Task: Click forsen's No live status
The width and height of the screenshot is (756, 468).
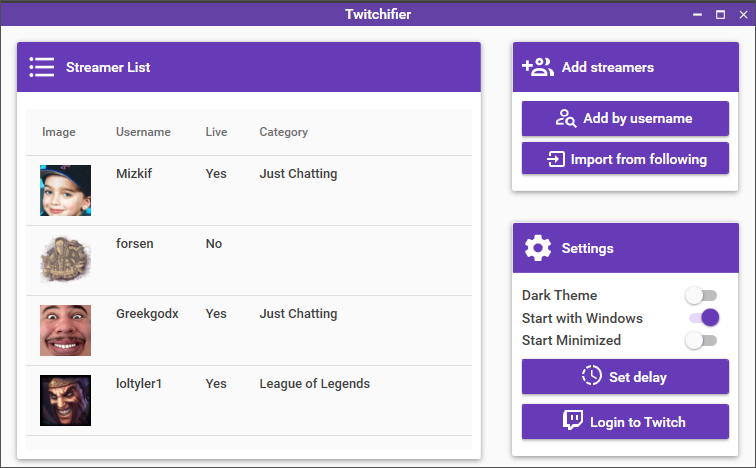Action: click(x=214, y=244)
